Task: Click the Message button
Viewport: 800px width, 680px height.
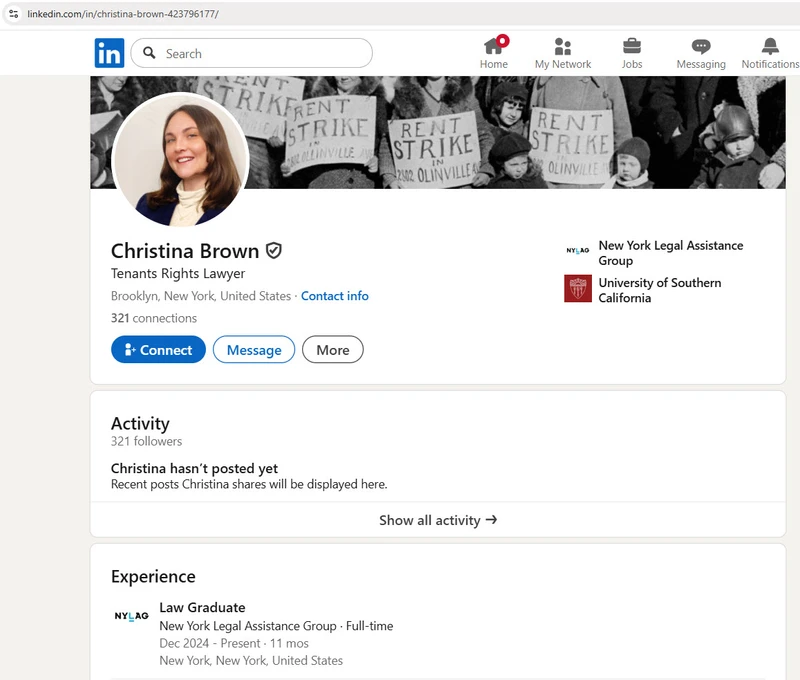Action: (x=254, y=350)
